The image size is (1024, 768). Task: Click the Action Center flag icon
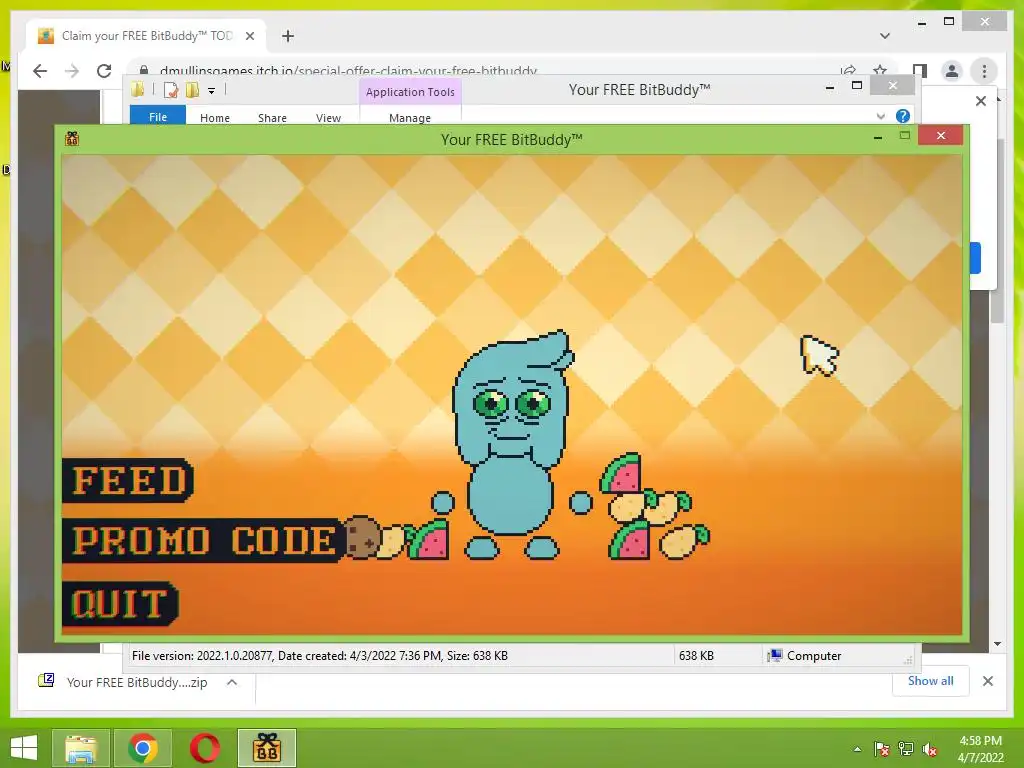(882, 749)
